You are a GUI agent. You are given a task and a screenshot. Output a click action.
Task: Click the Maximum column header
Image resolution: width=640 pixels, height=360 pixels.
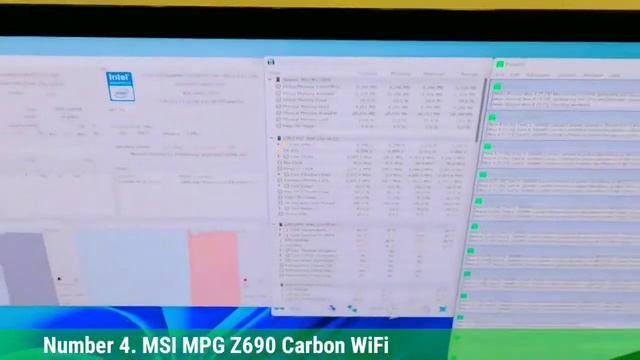pyautogui.click(x=434, y=74)
